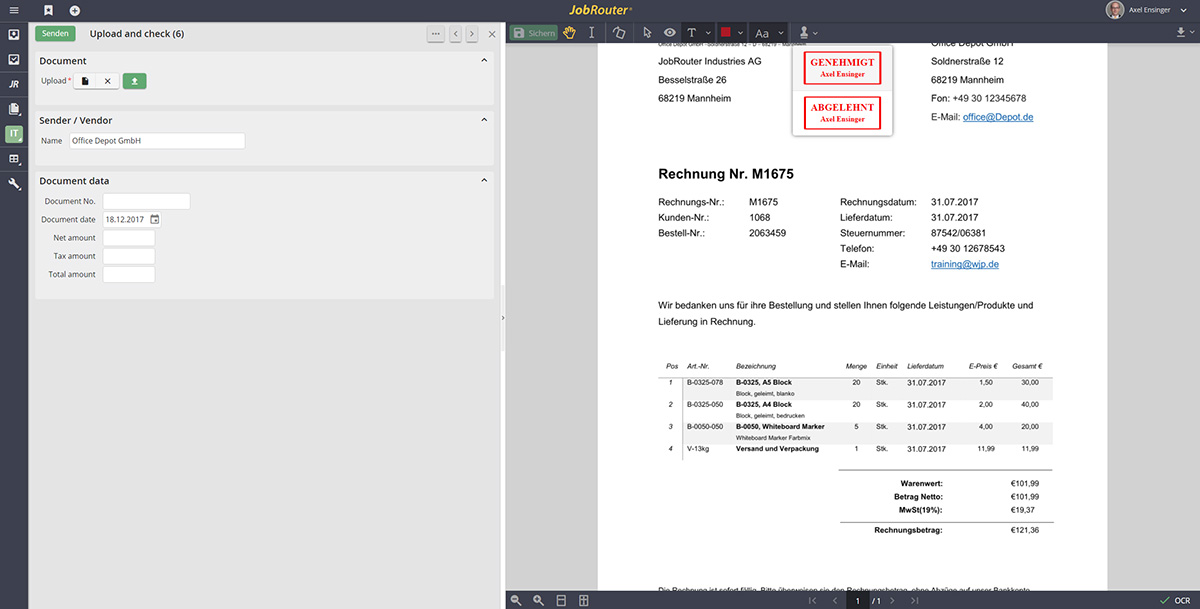
Task: Switch to thumbnail grid view
Action: click(583, 600)
